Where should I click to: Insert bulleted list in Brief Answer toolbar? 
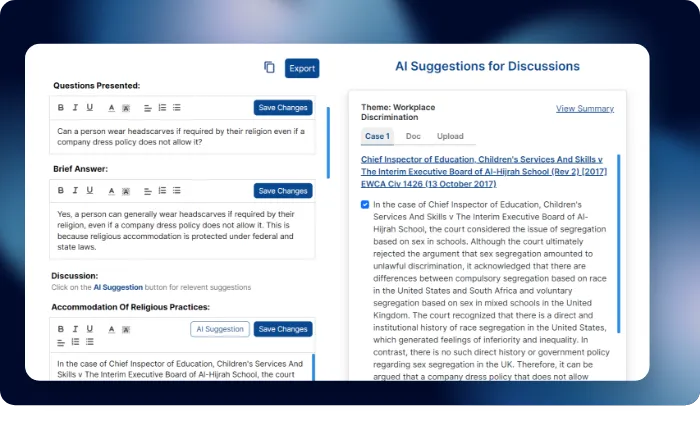click(x=177, y=191)
